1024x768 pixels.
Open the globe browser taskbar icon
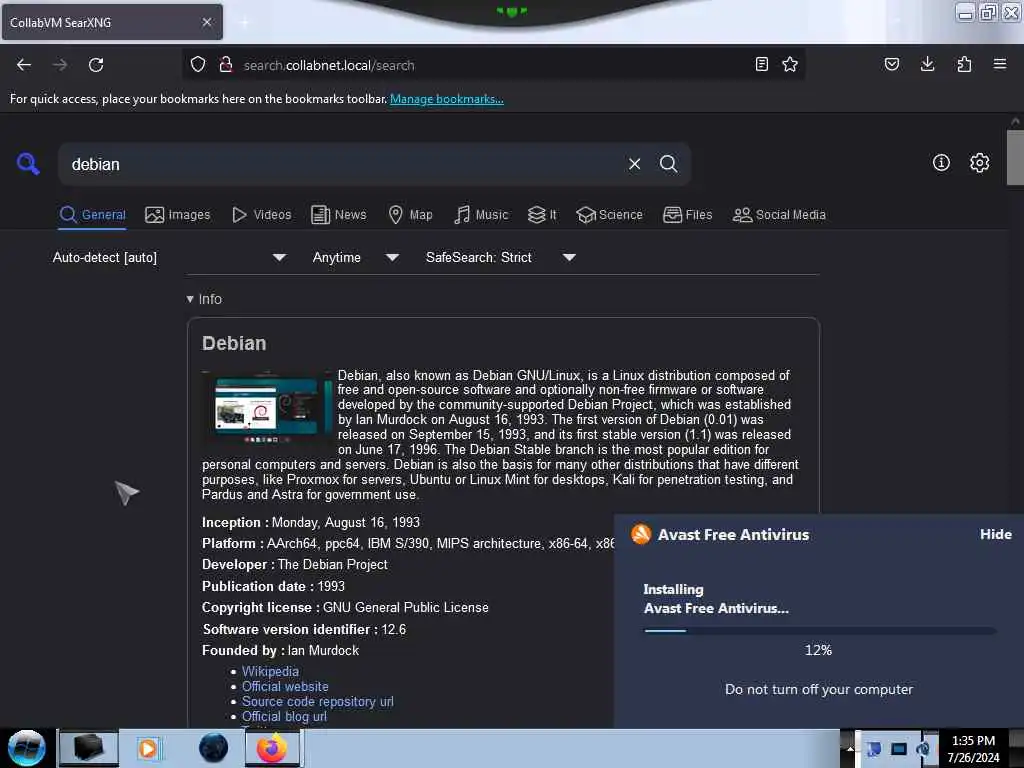pyautogui.click(x=213, y=748)
